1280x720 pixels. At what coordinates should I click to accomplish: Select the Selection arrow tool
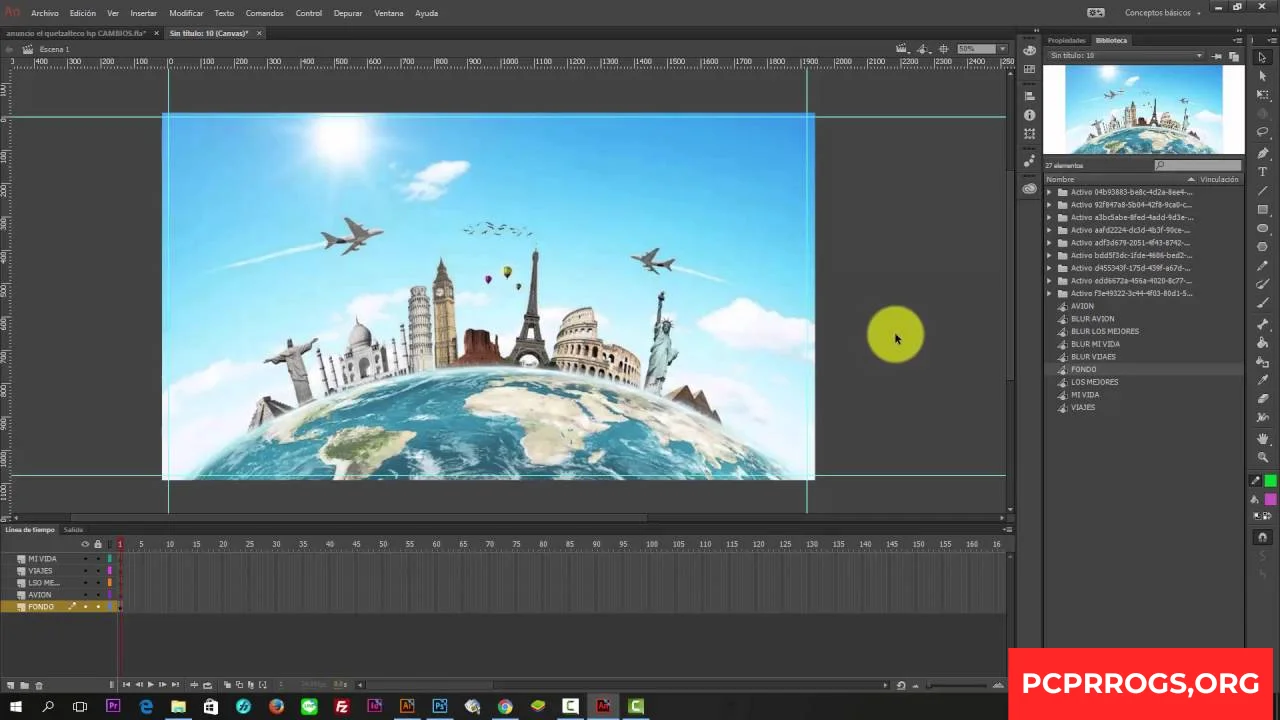pos(1262,58)
